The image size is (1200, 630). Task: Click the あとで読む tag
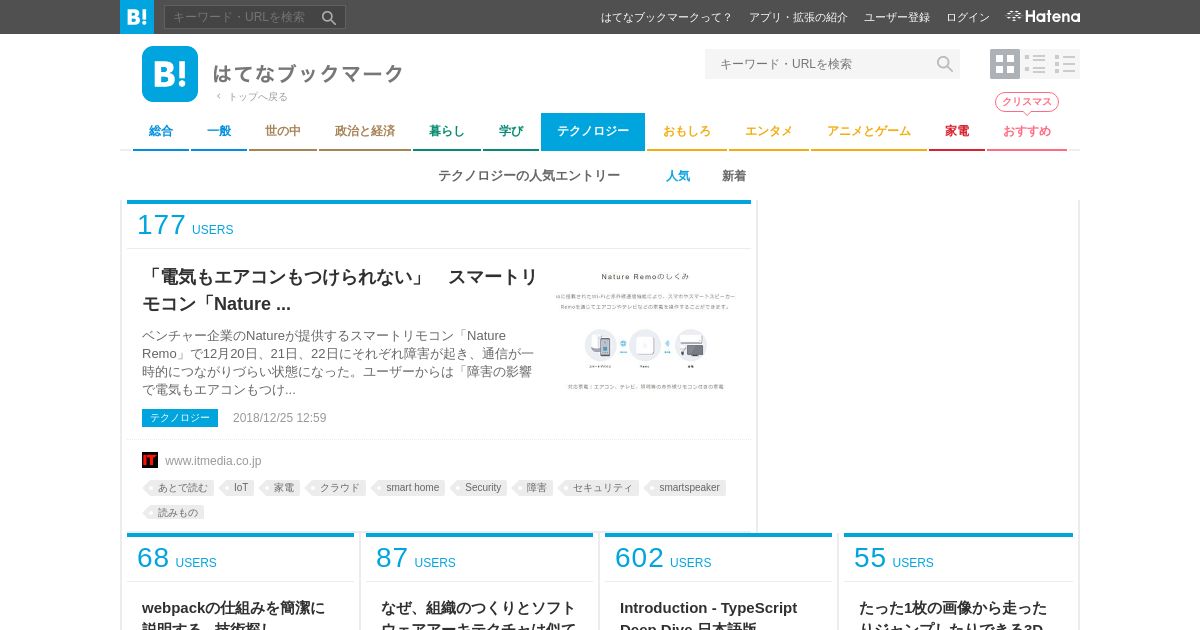pyautogui.click(x=180, y=488)
